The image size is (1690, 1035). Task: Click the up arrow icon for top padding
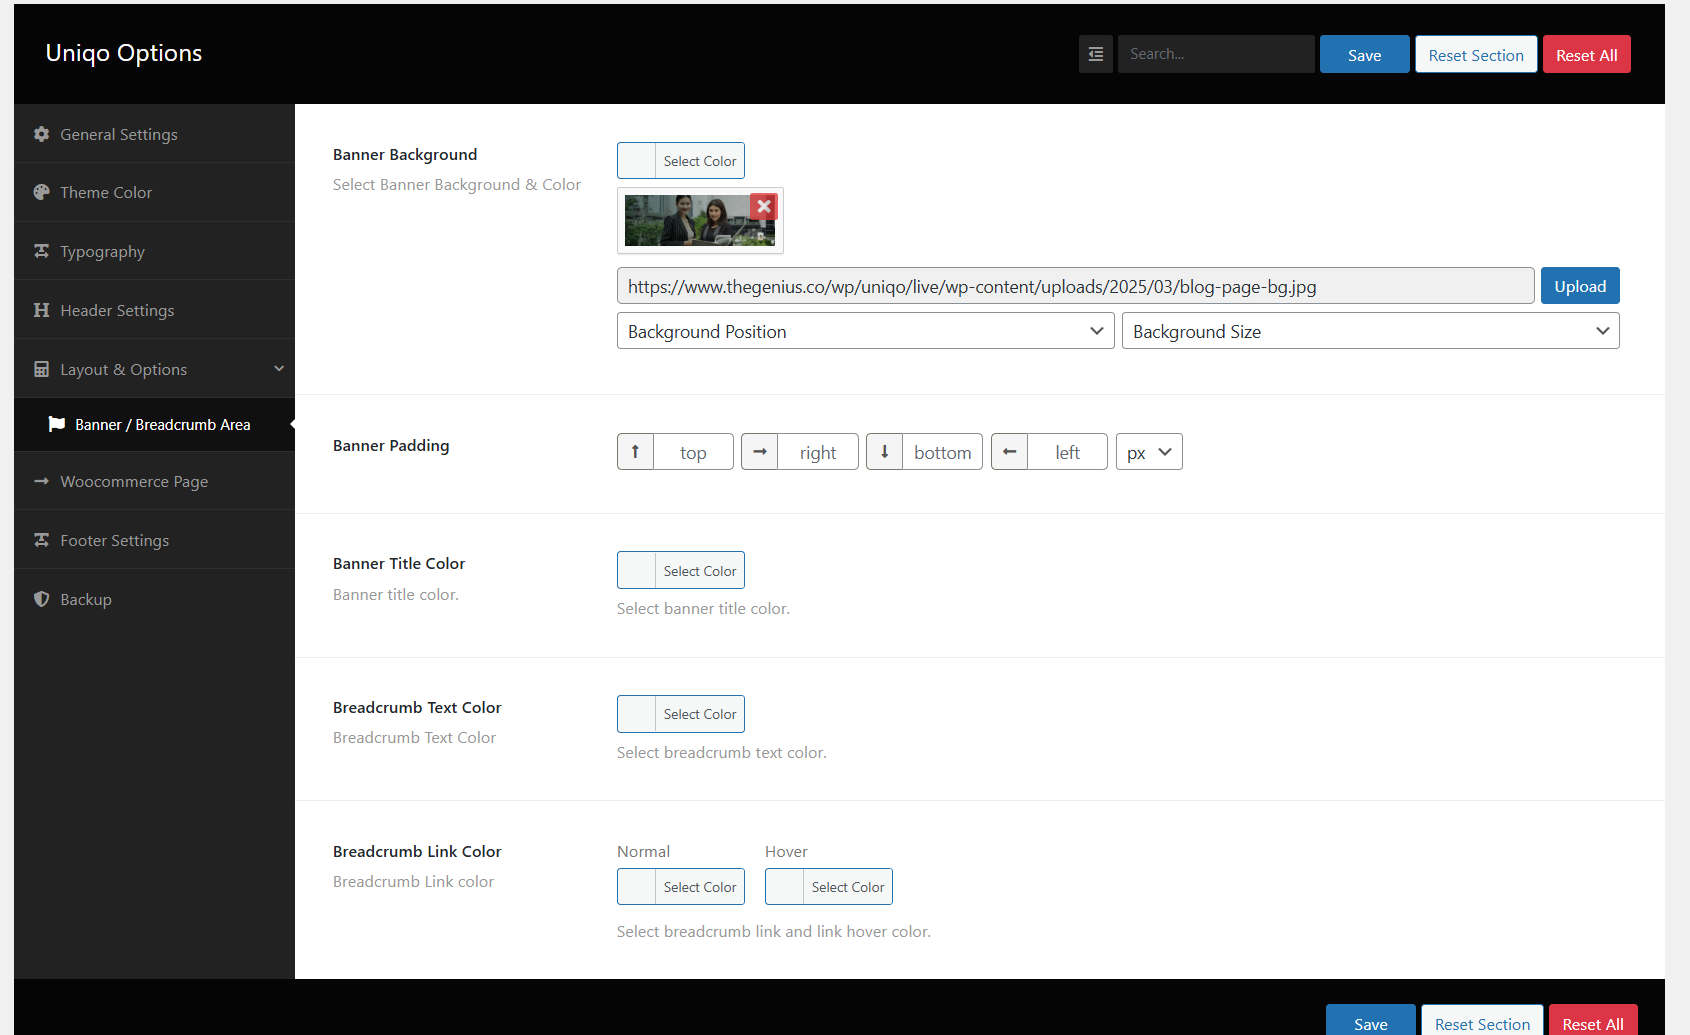[x=635, y=452]
